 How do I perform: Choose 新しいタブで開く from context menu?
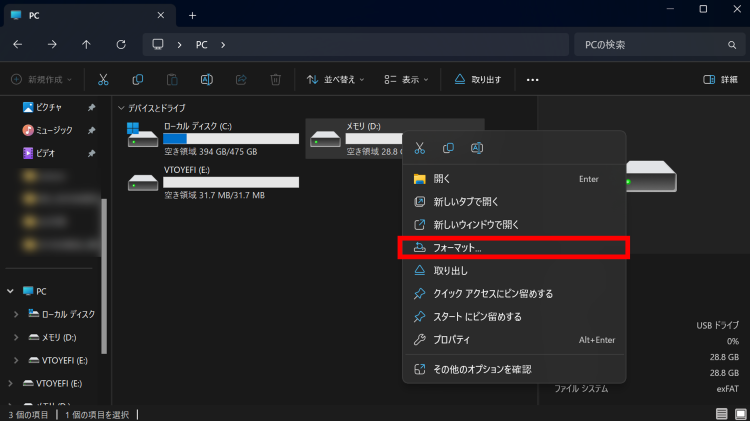click(514, 202)
